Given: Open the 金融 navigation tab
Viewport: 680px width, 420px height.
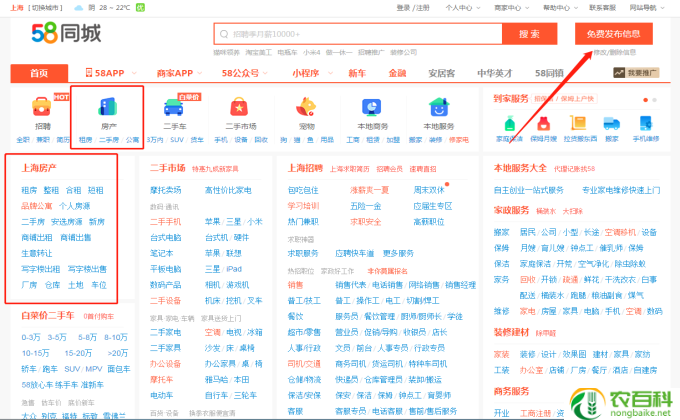Looking at the screenshot, I should (x=397, y=73).
